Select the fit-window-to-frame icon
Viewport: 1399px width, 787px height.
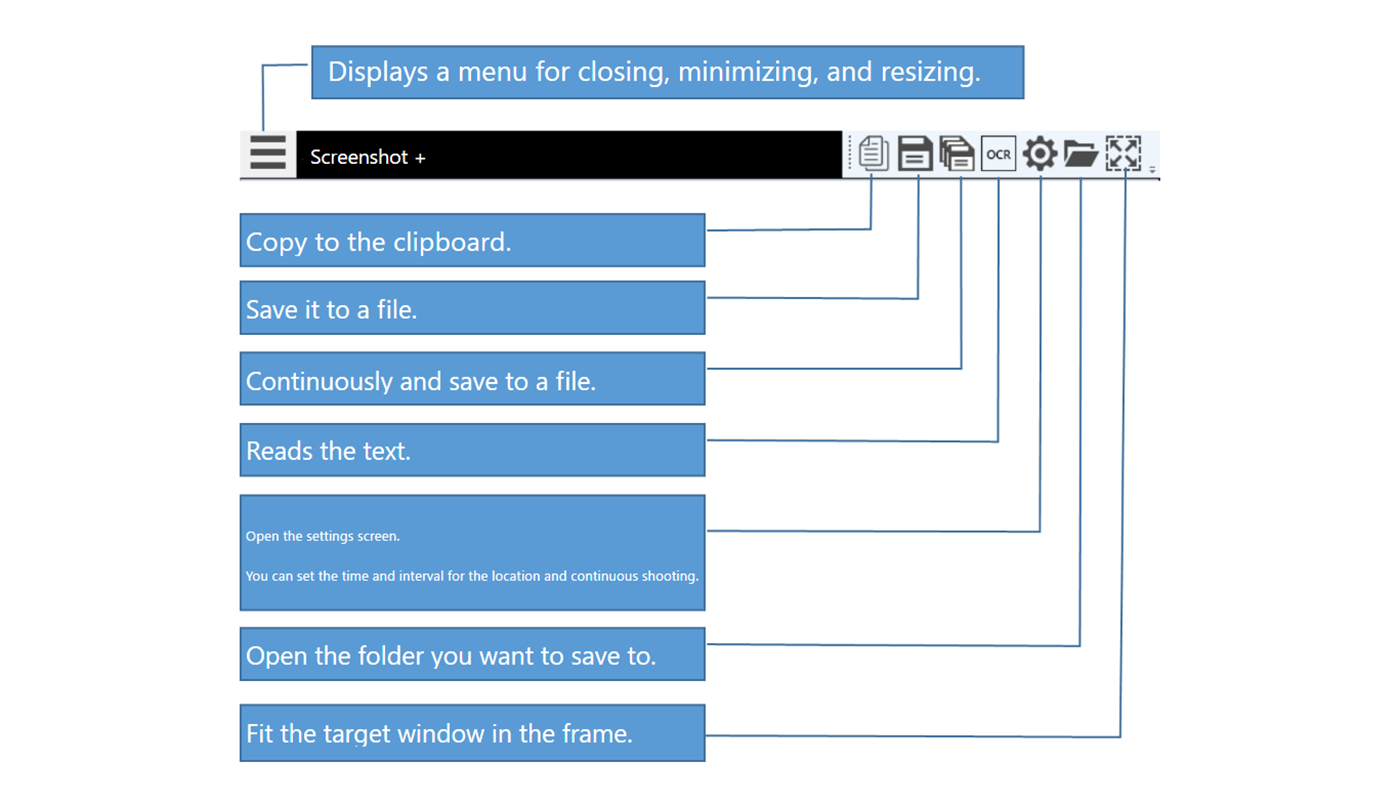coord(1122,154)
